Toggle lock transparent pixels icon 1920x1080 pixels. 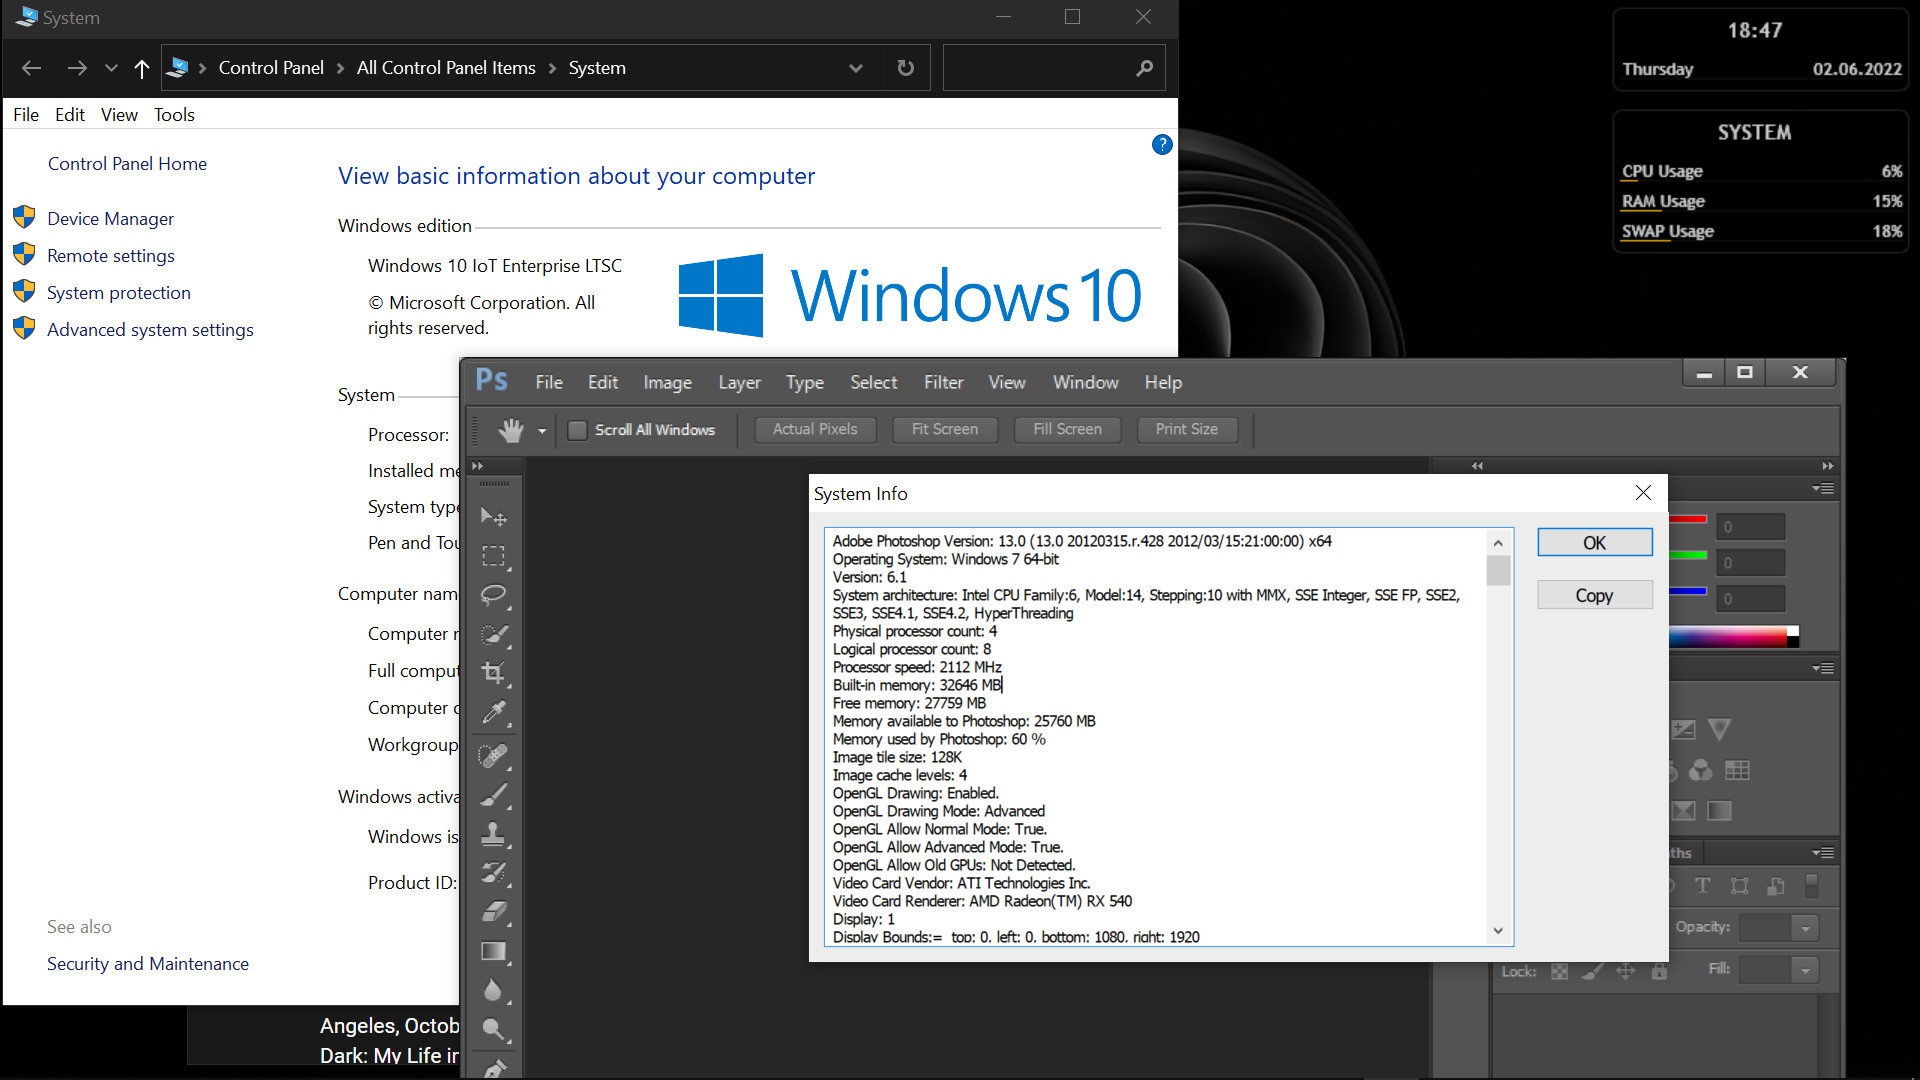coord(1559,971)
